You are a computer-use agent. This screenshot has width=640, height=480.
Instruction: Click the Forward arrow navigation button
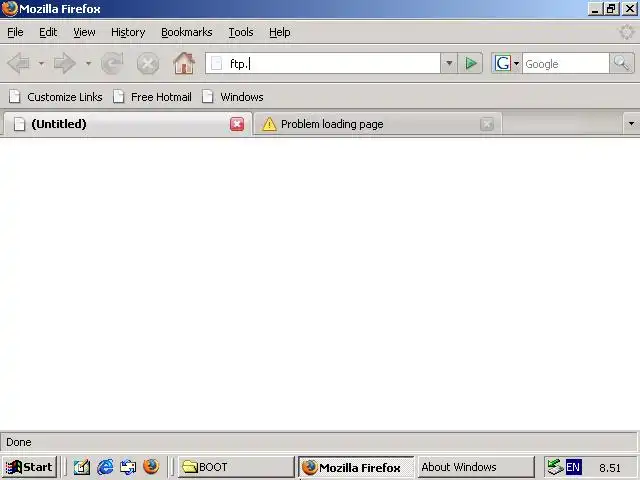(x=65, y=64)
